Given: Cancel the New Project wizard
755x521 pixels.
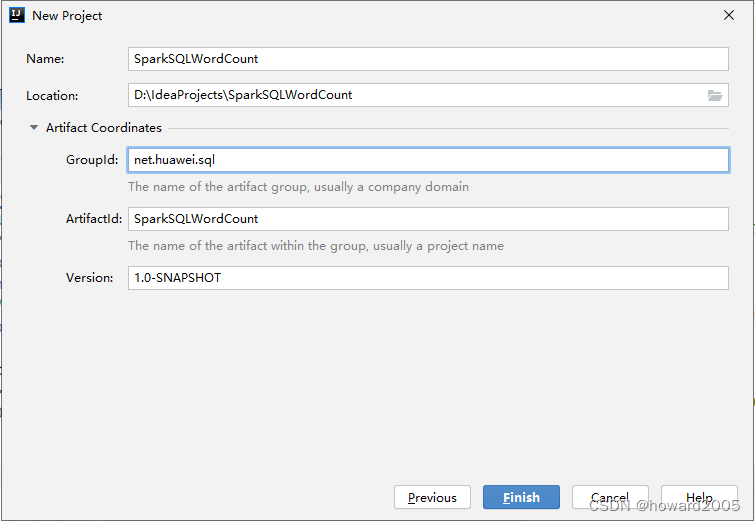Looking at the screenshot, I should click(x=610, y=497).
